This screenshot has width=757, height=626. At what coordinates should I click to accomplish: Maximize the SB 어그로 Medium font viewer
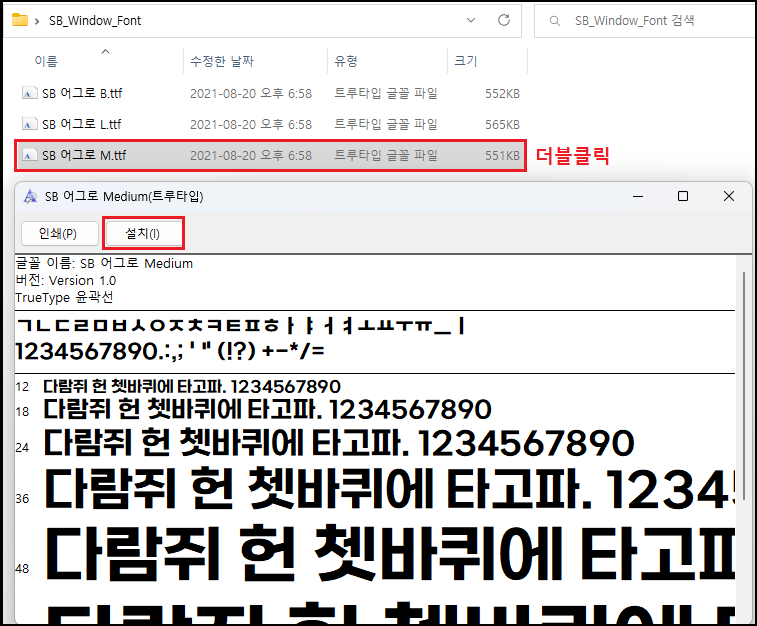click(x=683, y=196)
